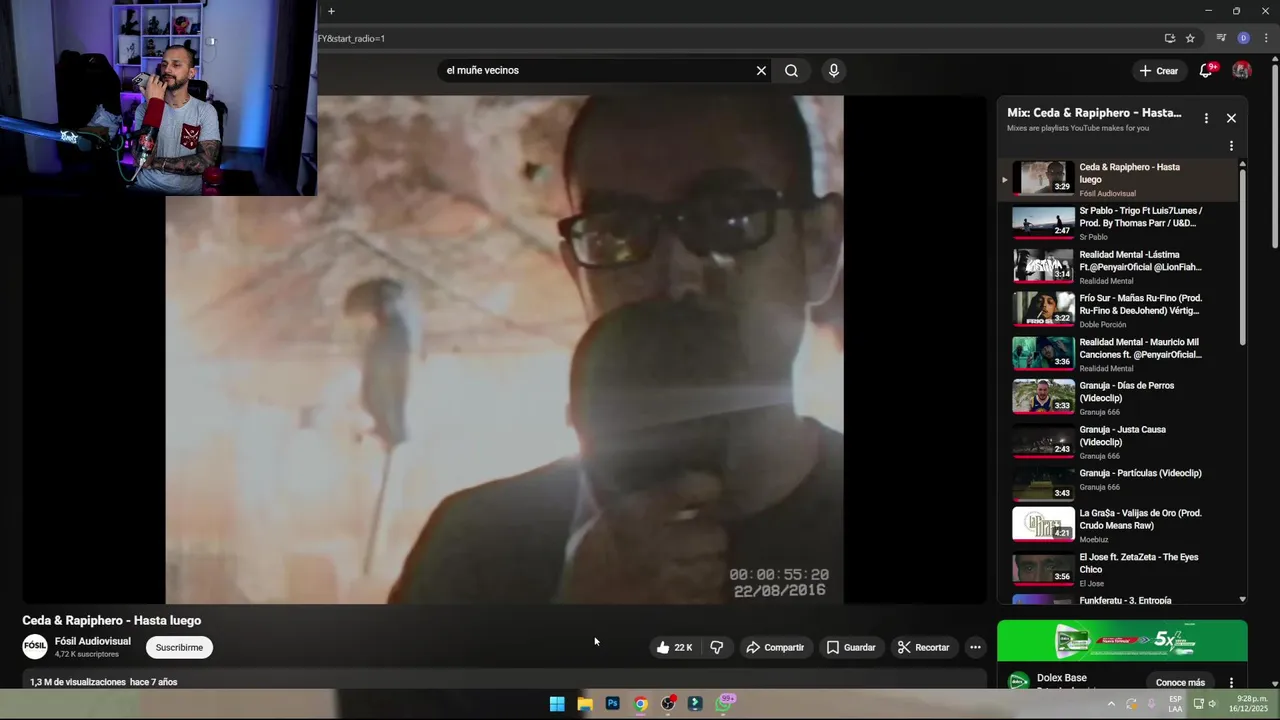The width and height of the screenshot is (1280, 720).
Task: Open Chrome's three-dot menu
Action: tap(1266, 38)
